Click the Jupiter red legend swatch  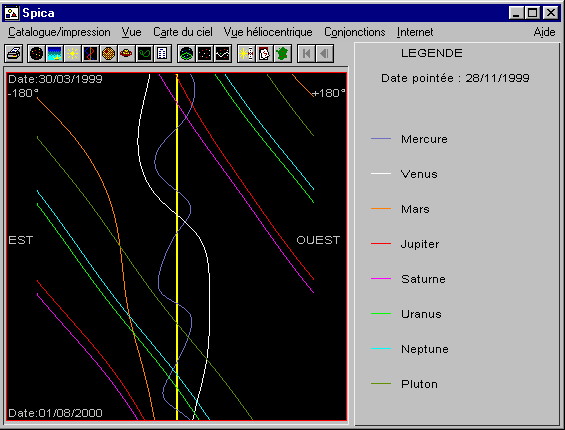click(381, 244)
